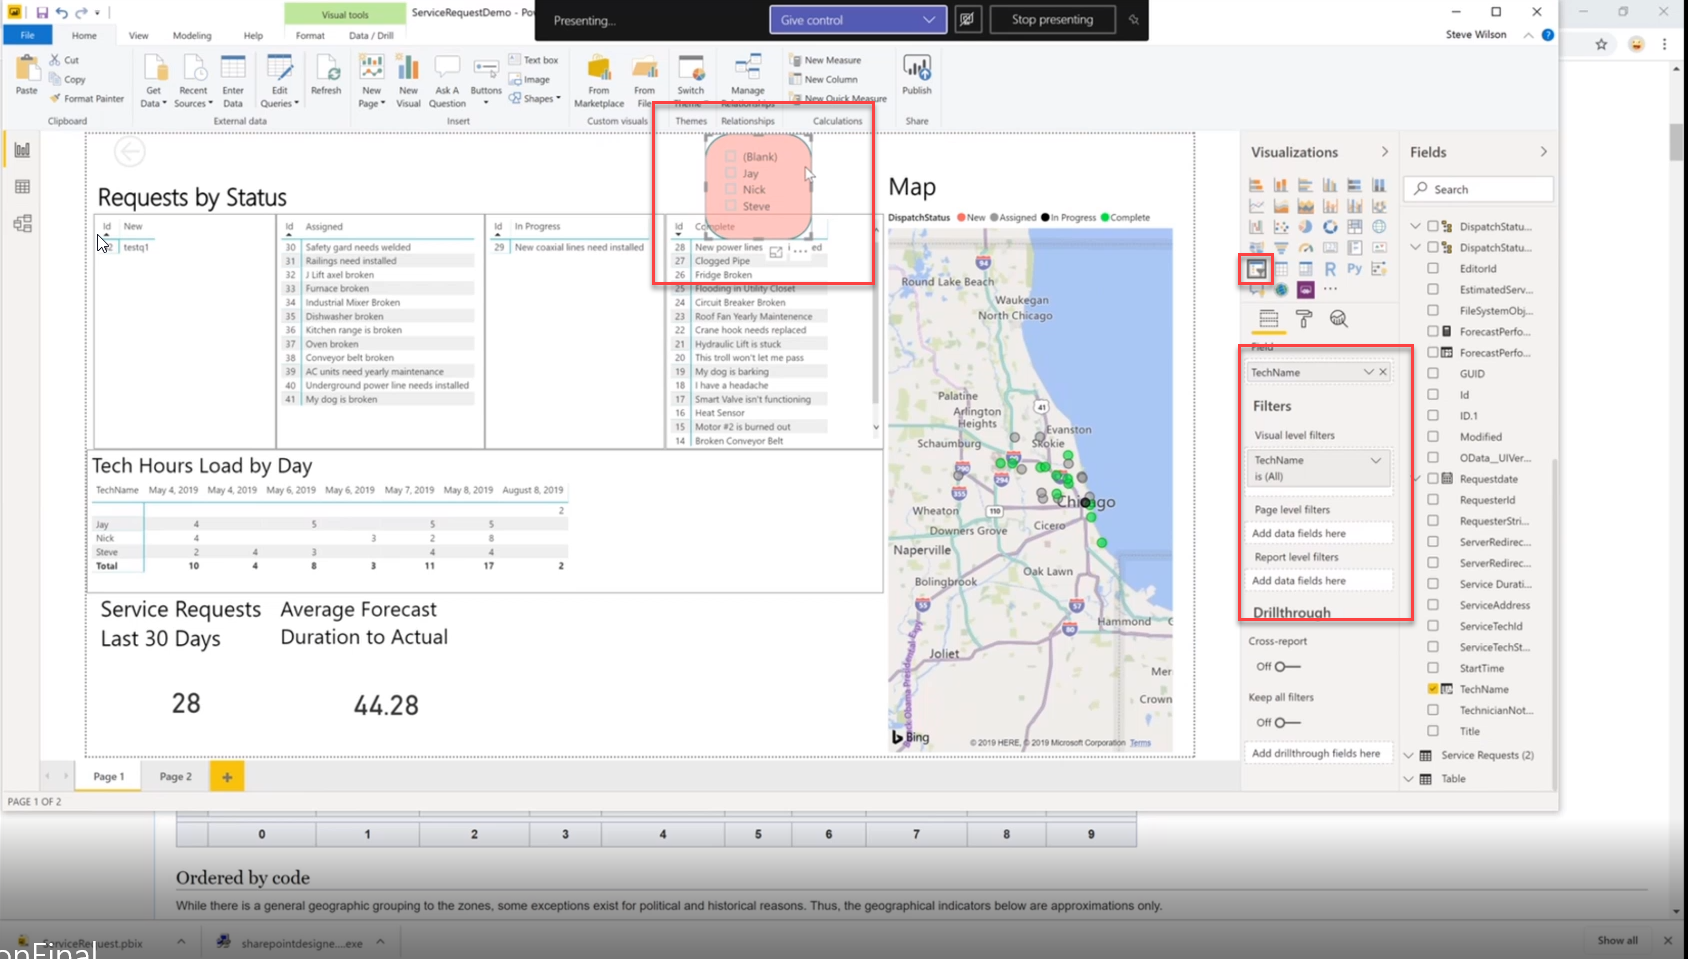Check the StartTime field
This screenshot has width=1688, height=959.
coord(1433,667)
